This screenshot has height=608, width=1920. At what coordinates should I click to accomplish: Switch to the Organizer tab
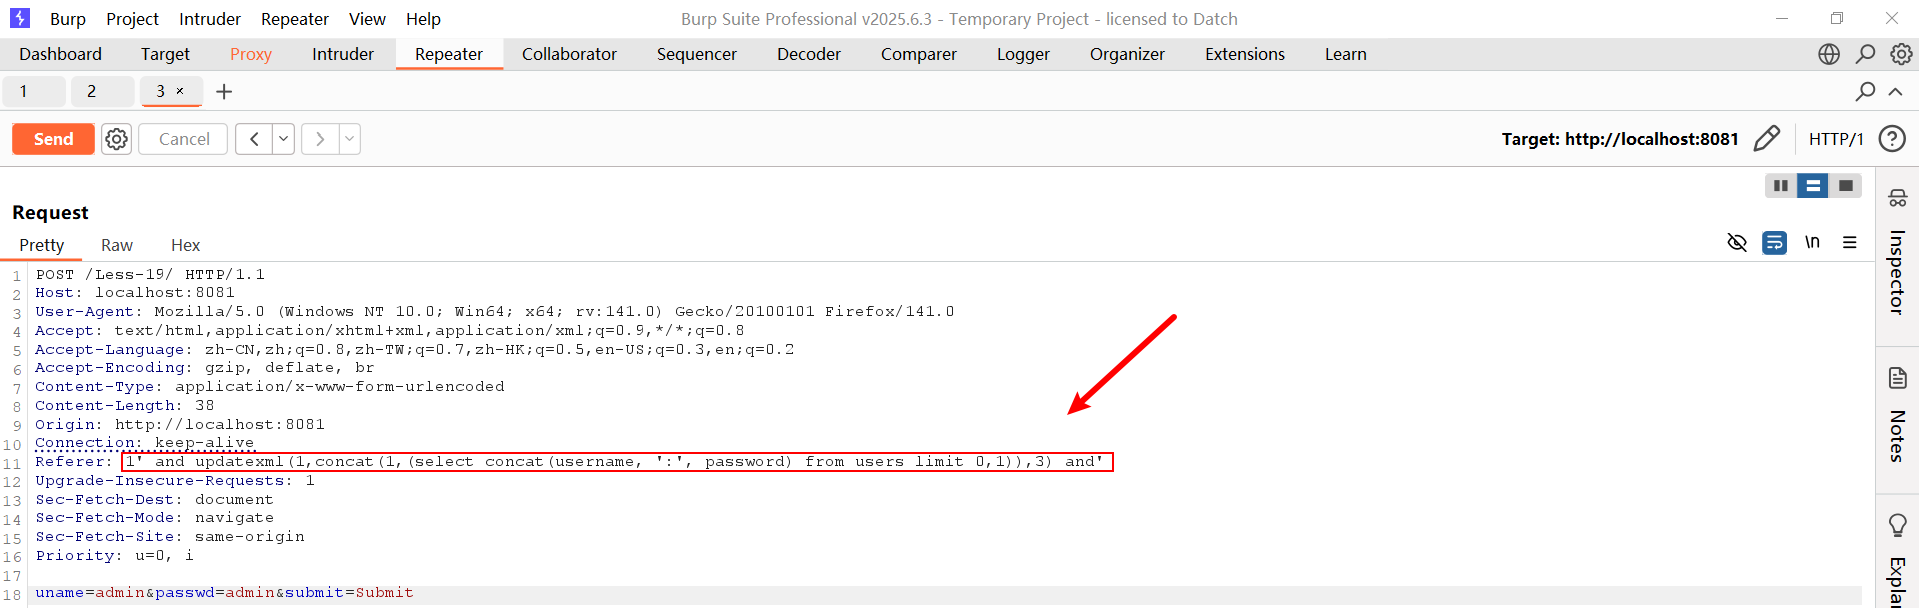pyautogui.click(x=1127, y=54)
